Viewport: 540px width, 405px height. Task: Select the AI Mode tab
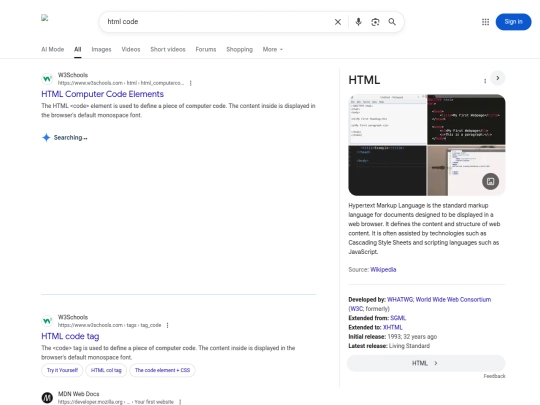53,49
